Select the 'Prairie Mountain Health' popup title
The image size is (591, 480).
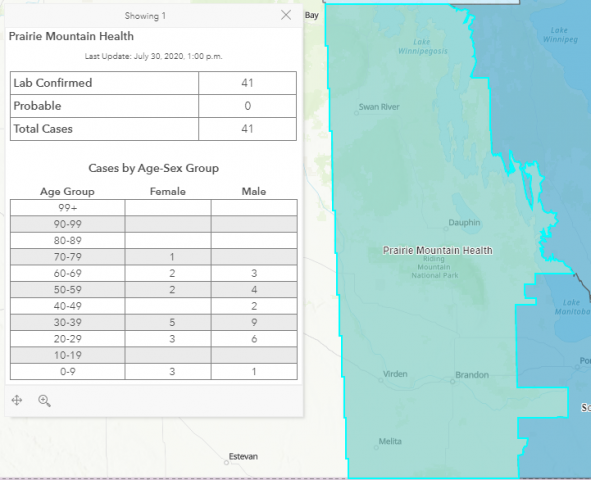(x=71, y=36)
